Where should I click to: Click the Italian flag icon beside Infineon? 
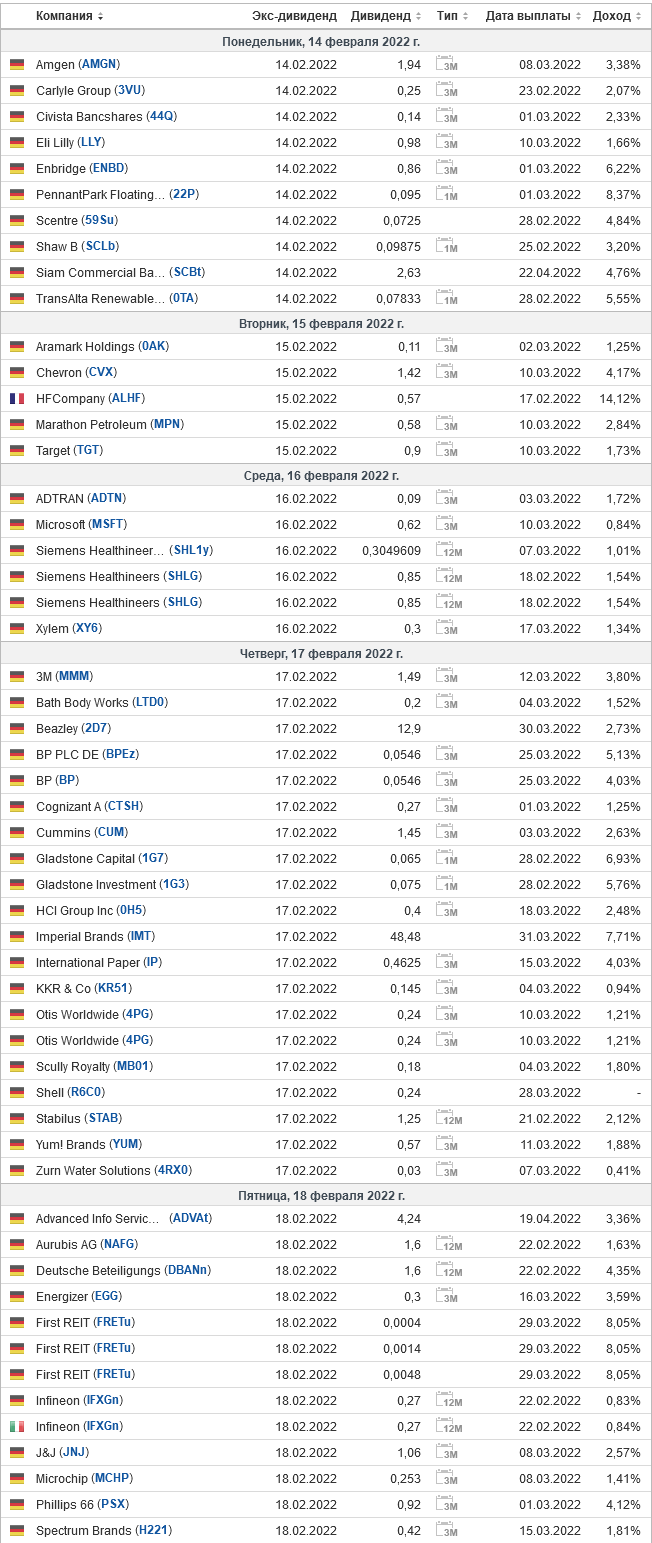coord(17,1427)
